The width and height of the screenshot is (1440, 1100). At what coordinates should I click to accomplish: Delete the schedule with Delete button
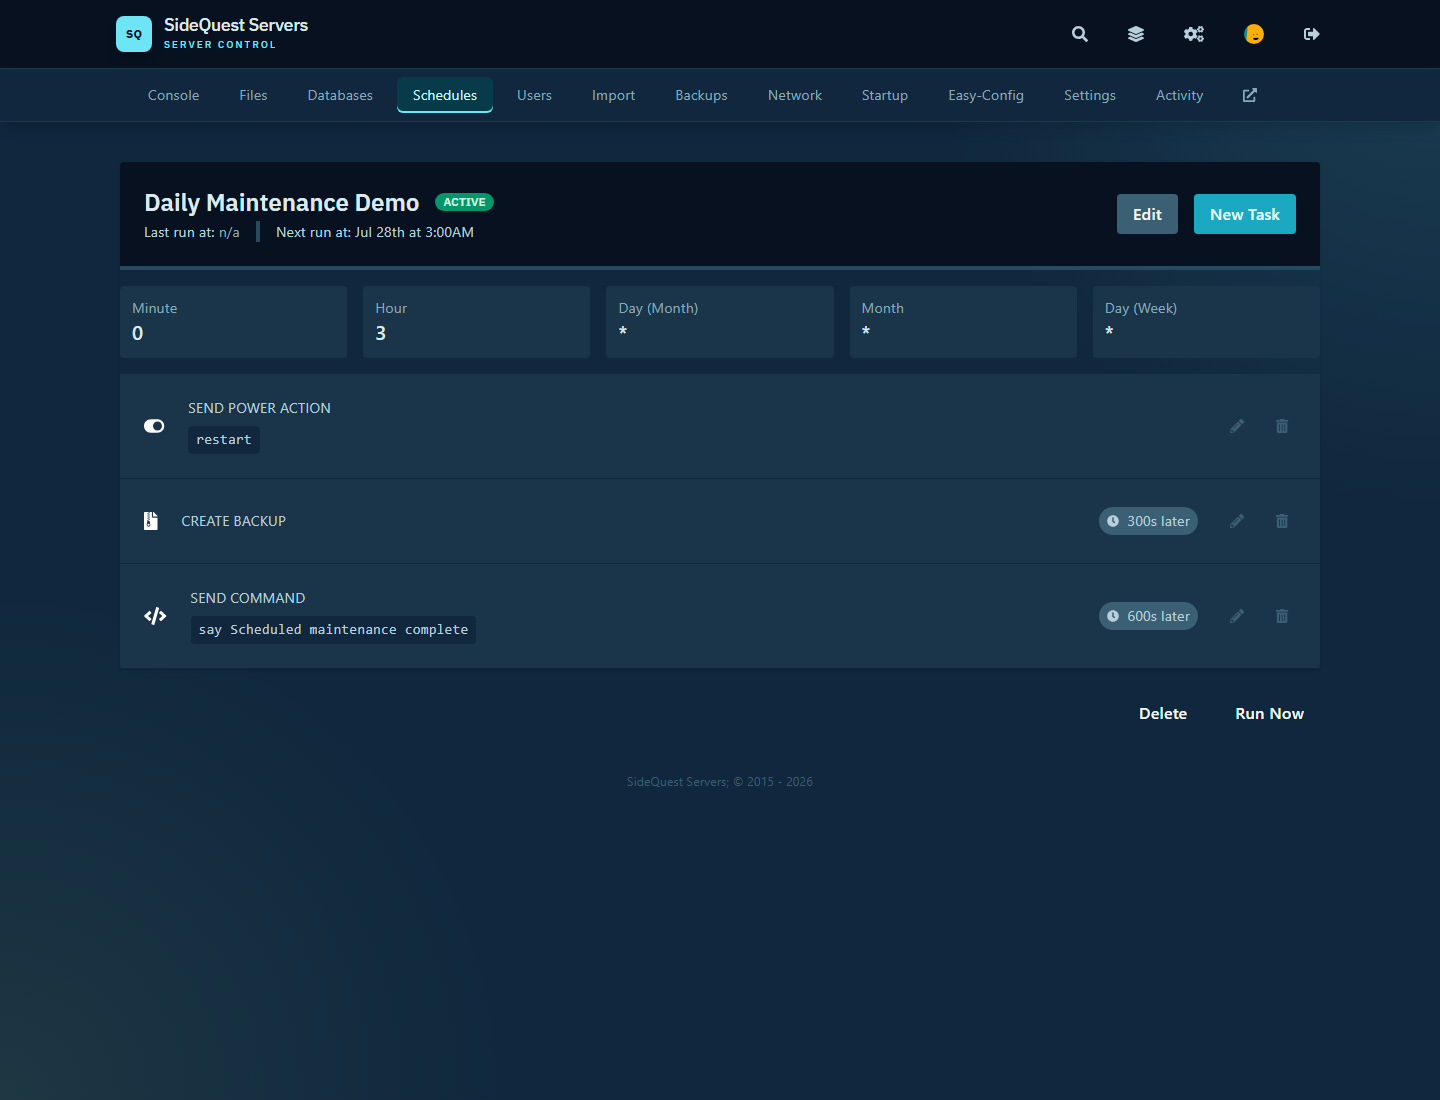click(1163, 714)
